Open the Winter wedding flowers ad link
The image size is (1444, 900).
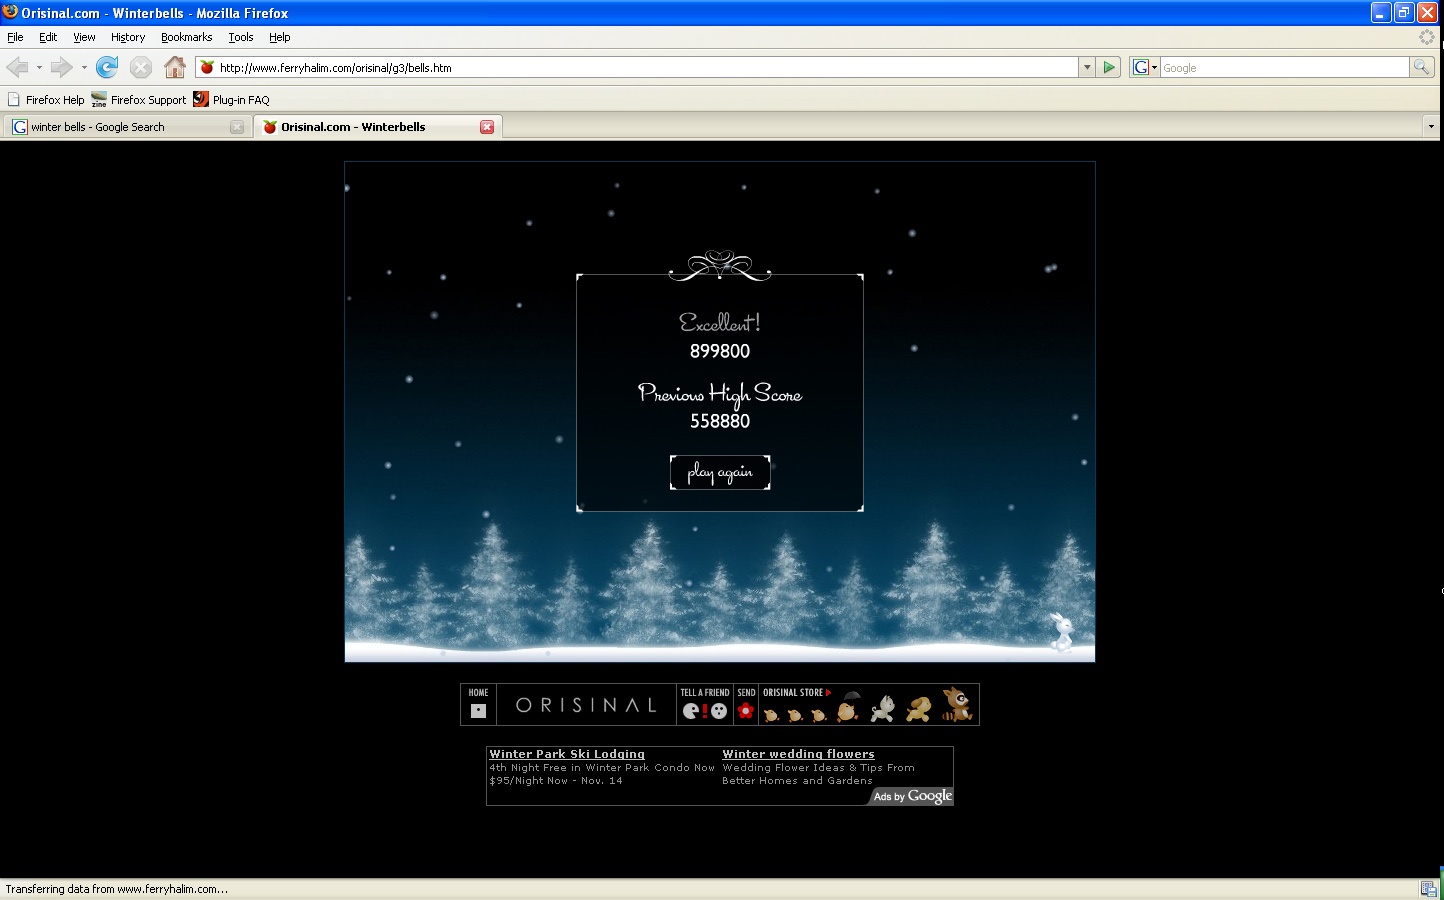pos(798,754)
